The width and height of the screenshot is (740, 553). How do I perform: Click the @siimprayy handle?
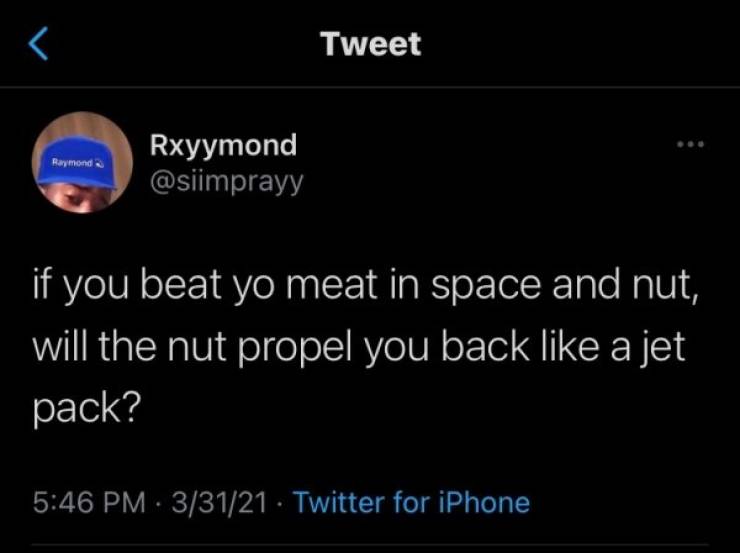coord(224,181)
